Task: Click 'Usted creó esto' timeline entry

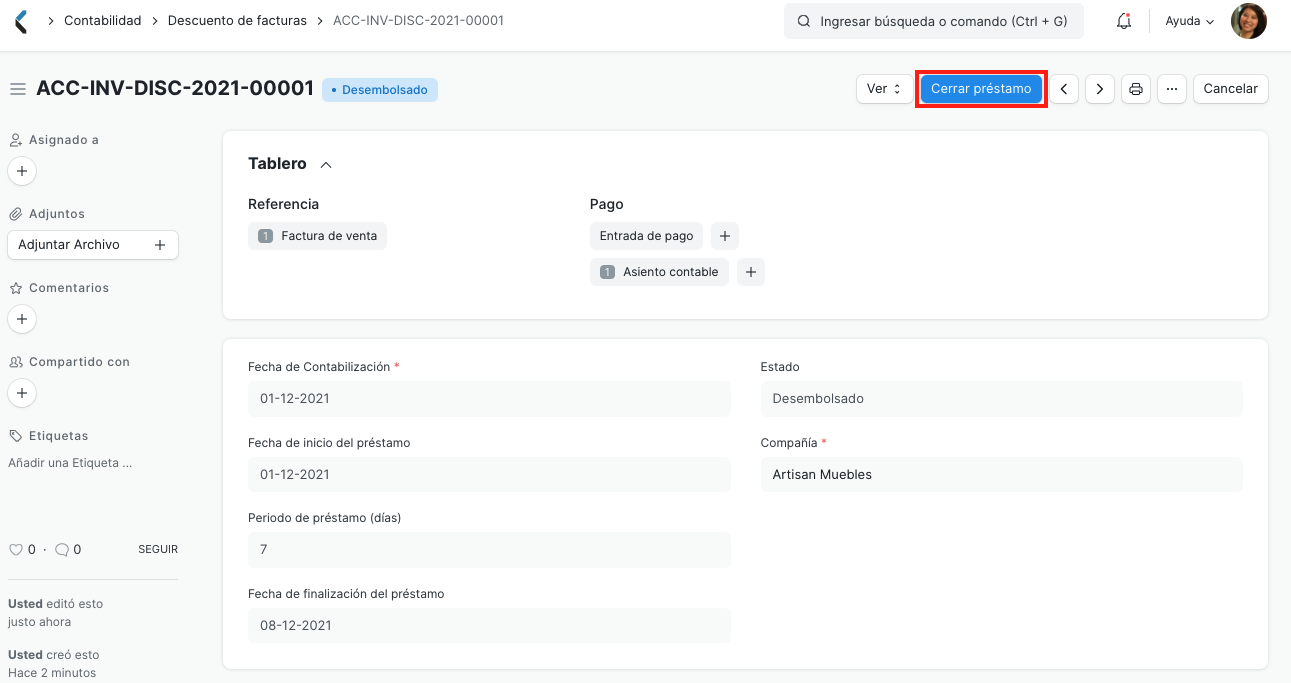Action: pos(55,664)
